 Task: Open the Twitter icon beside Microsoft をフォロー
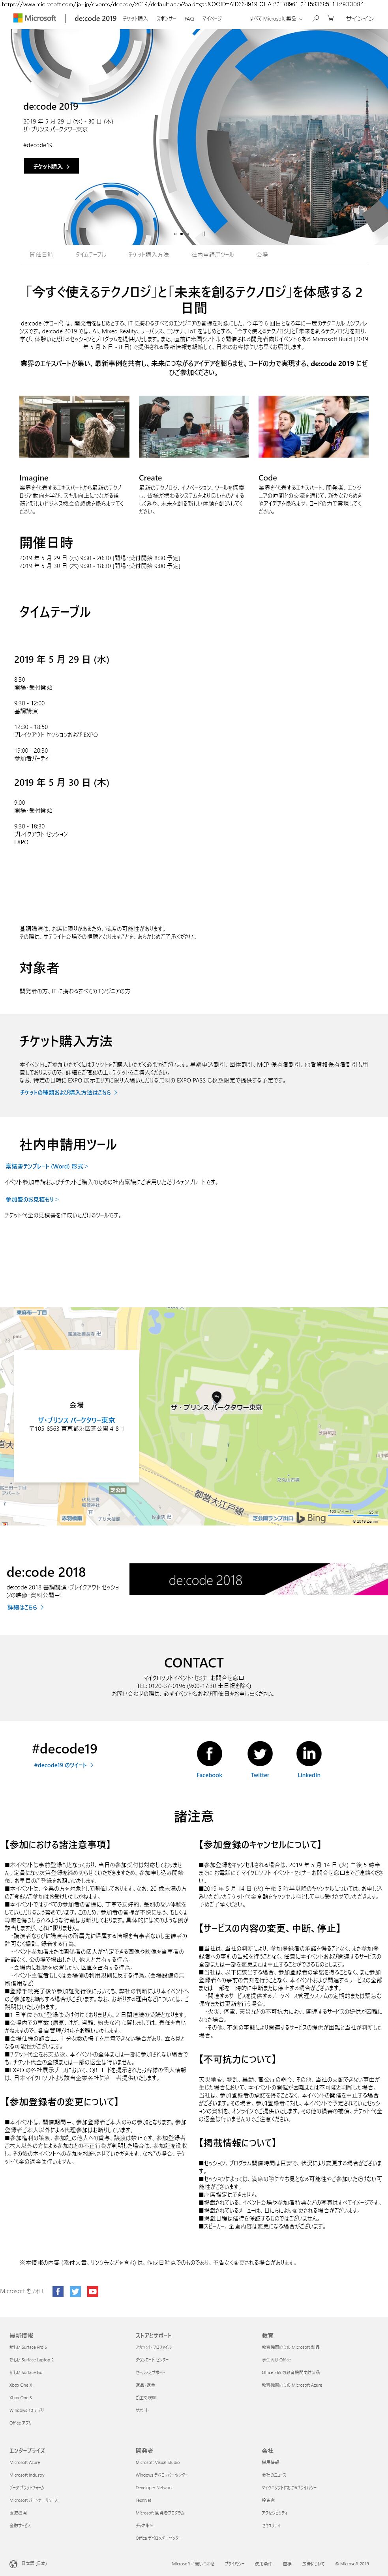tap(75, 2291)
